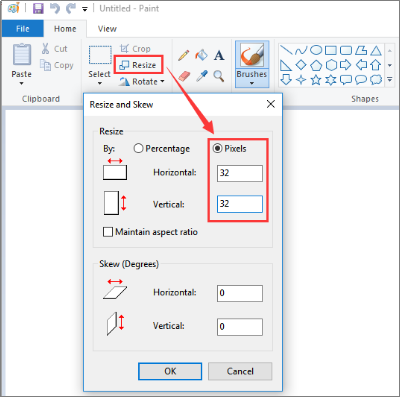Select the Fill with color bucket tool
Viewport: 400px width, 397px height.
coord(201,55)
